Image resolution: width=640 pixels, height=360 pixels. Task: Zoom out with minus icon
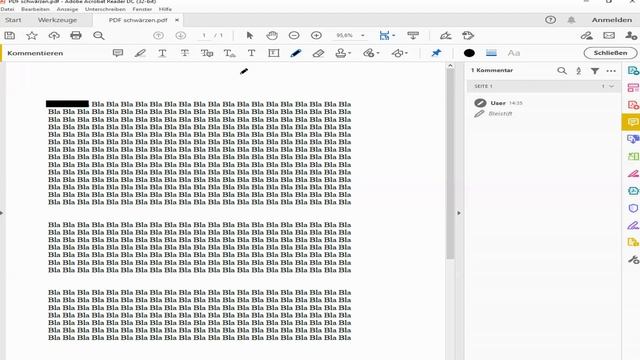click(x=294, y=36)
